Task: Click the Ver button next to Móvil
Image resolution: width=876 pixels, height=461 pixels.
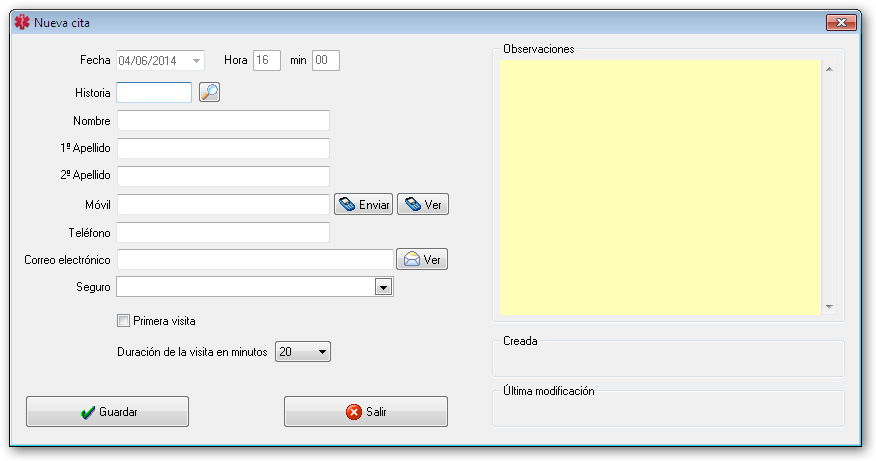Action: pos(423,204)
